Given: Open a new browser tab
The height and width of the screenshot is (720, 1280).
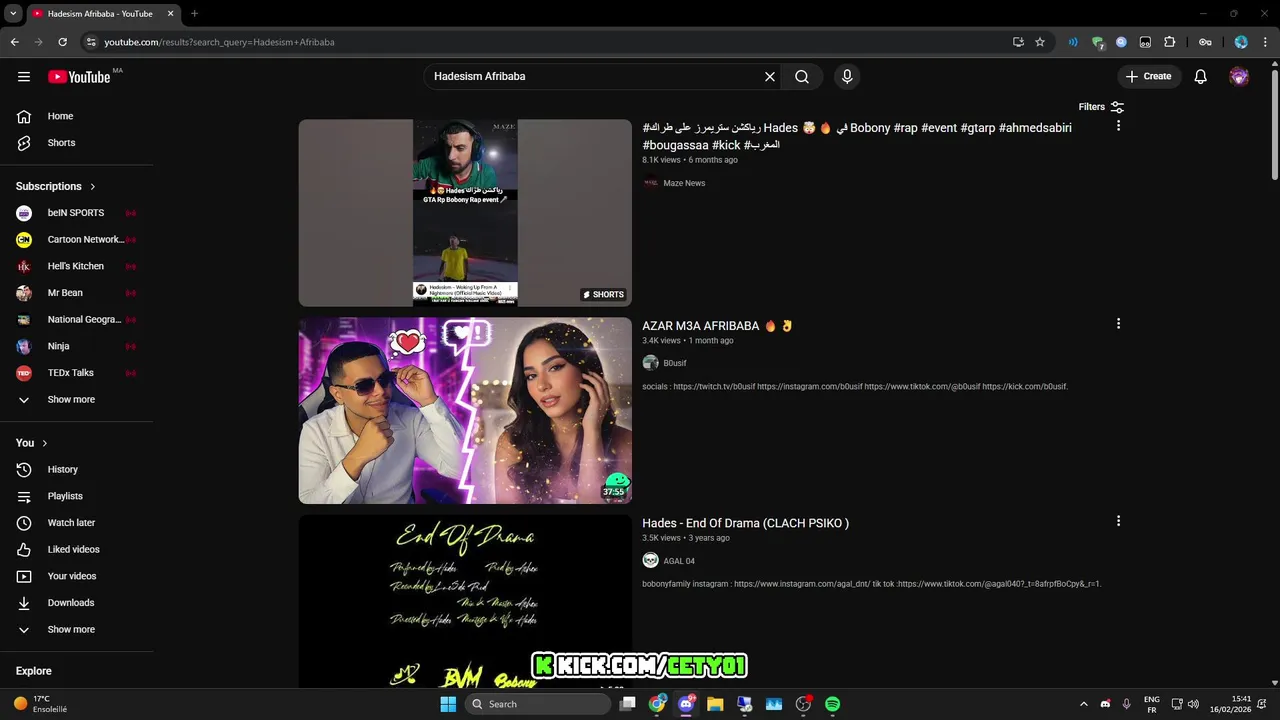Looking at the screenshot, I should [x=194, y=14].
